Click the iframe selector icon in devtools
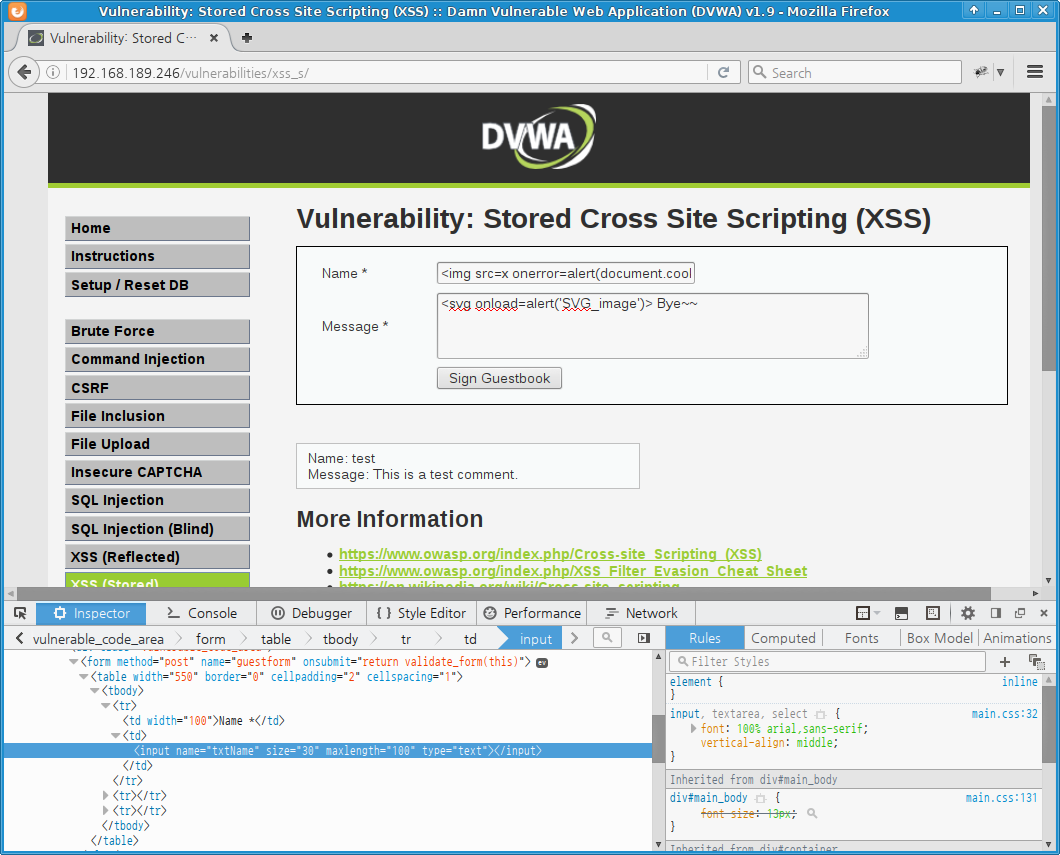Screen dimensions: 1060x855 (863, 613)
